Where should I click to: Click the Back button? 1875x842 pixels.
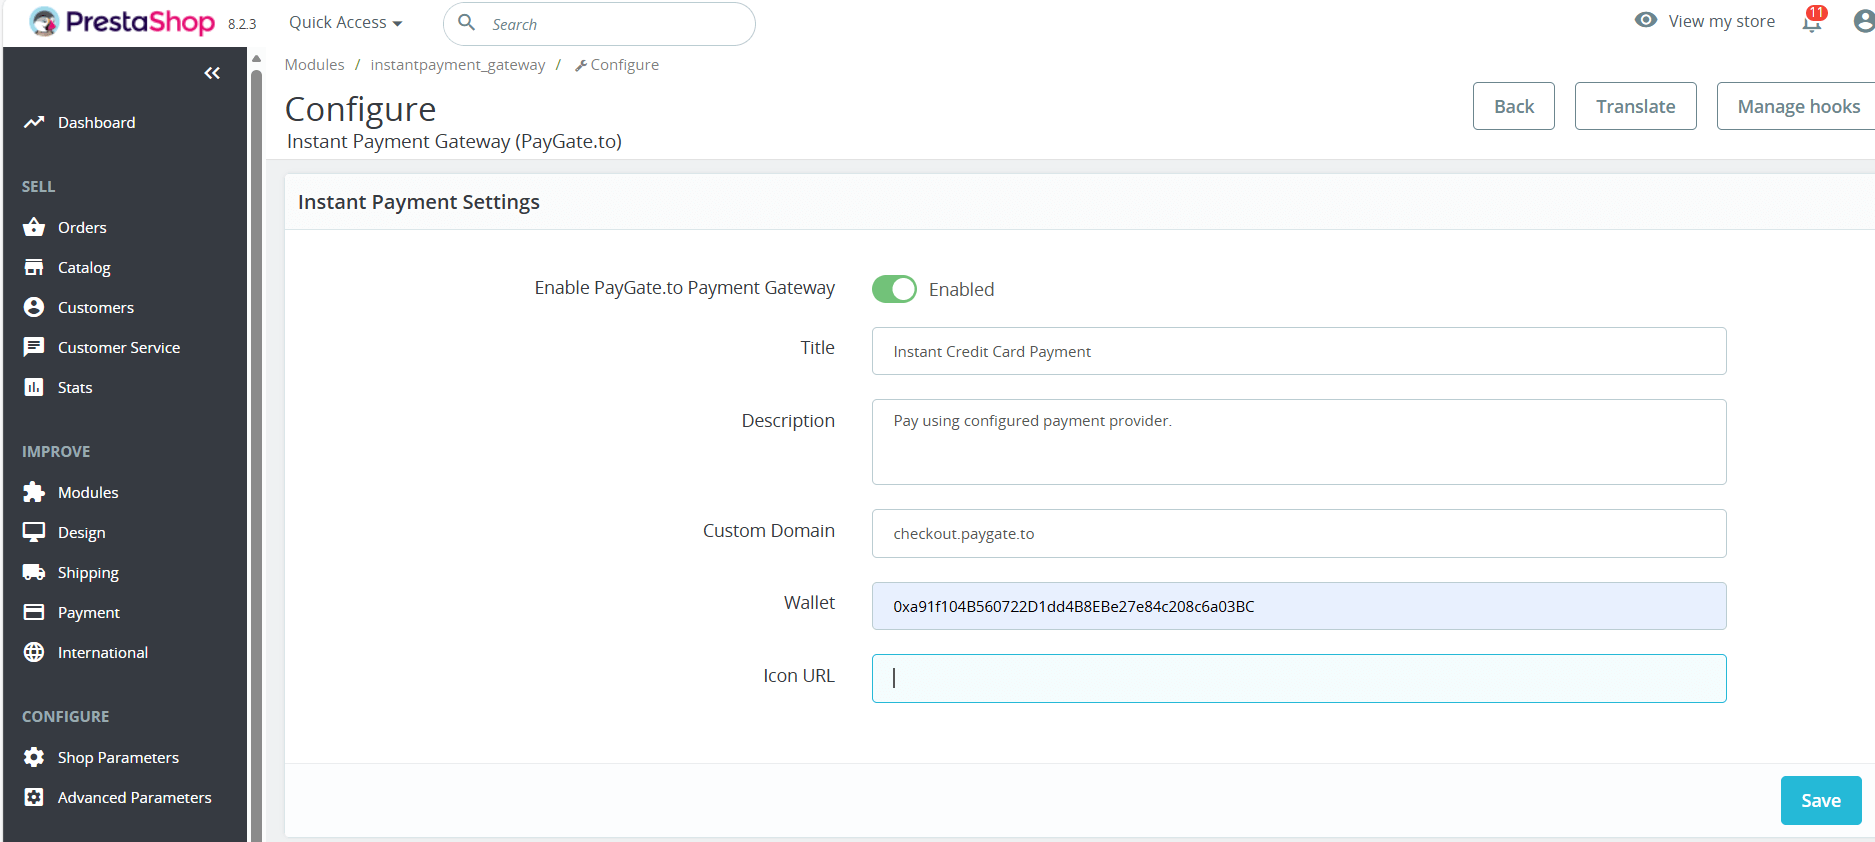click(1514, 106)
